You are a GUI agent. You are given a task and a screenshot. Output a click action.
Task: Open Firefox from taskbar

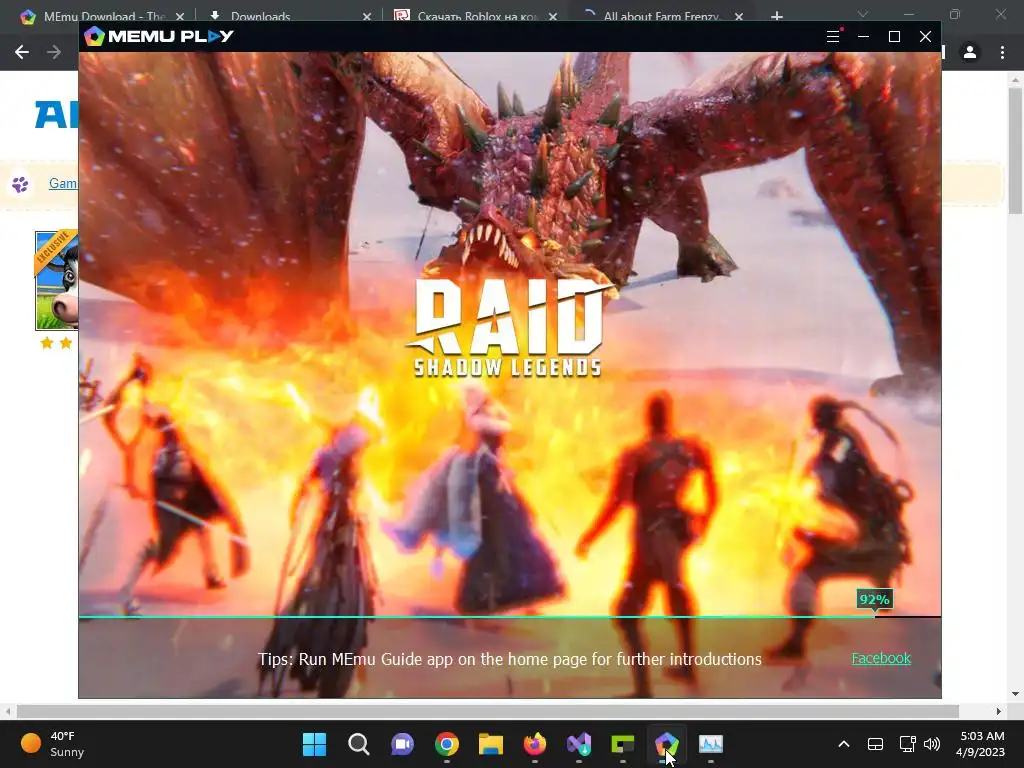[x=535, y=744]
